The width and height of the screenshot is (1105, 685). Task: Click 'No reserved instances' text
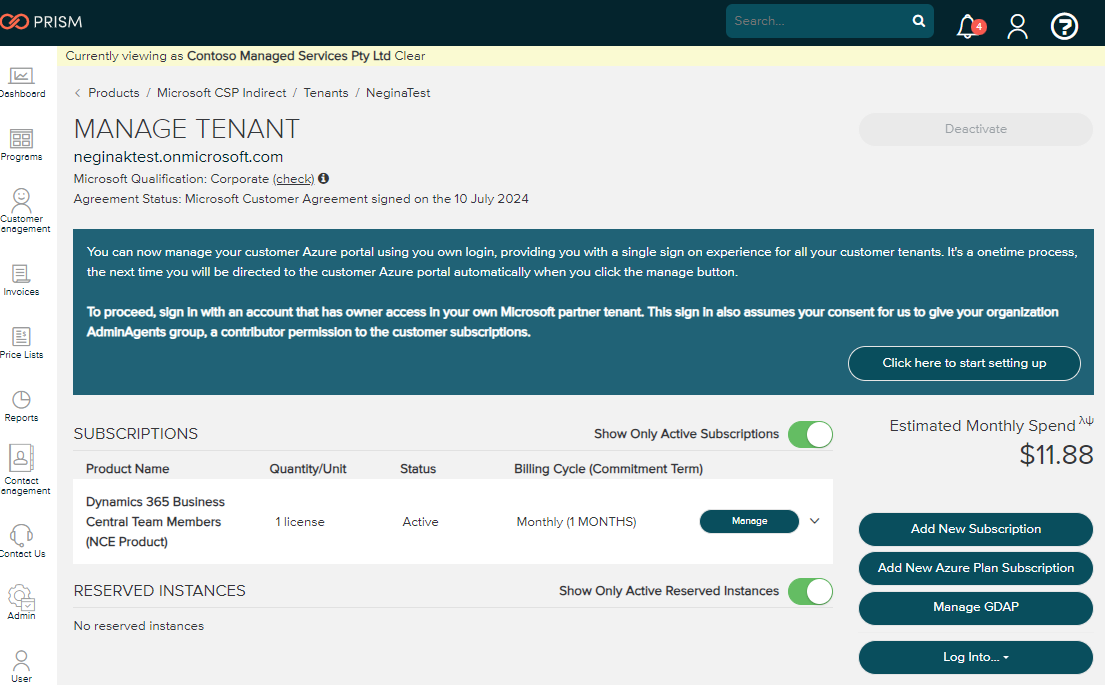(x=139, y=626)
